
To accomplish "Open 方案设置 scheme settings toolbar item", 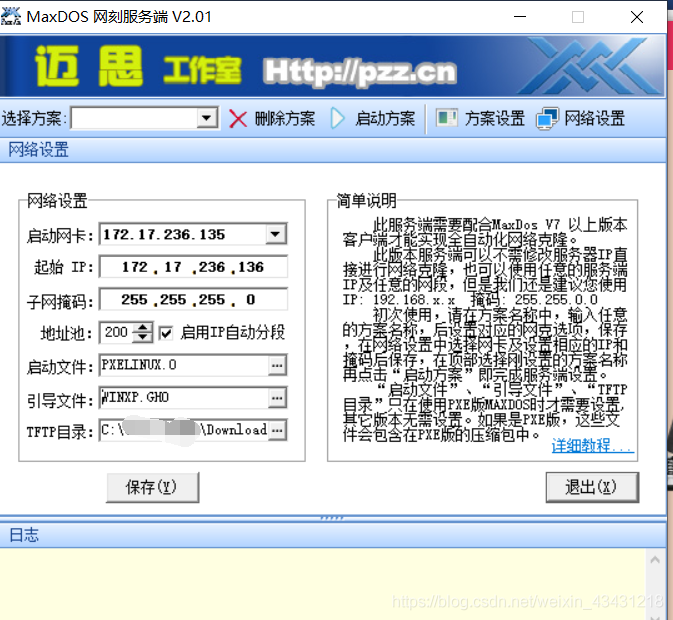I will pyautogui.click(x=480, y=118).
